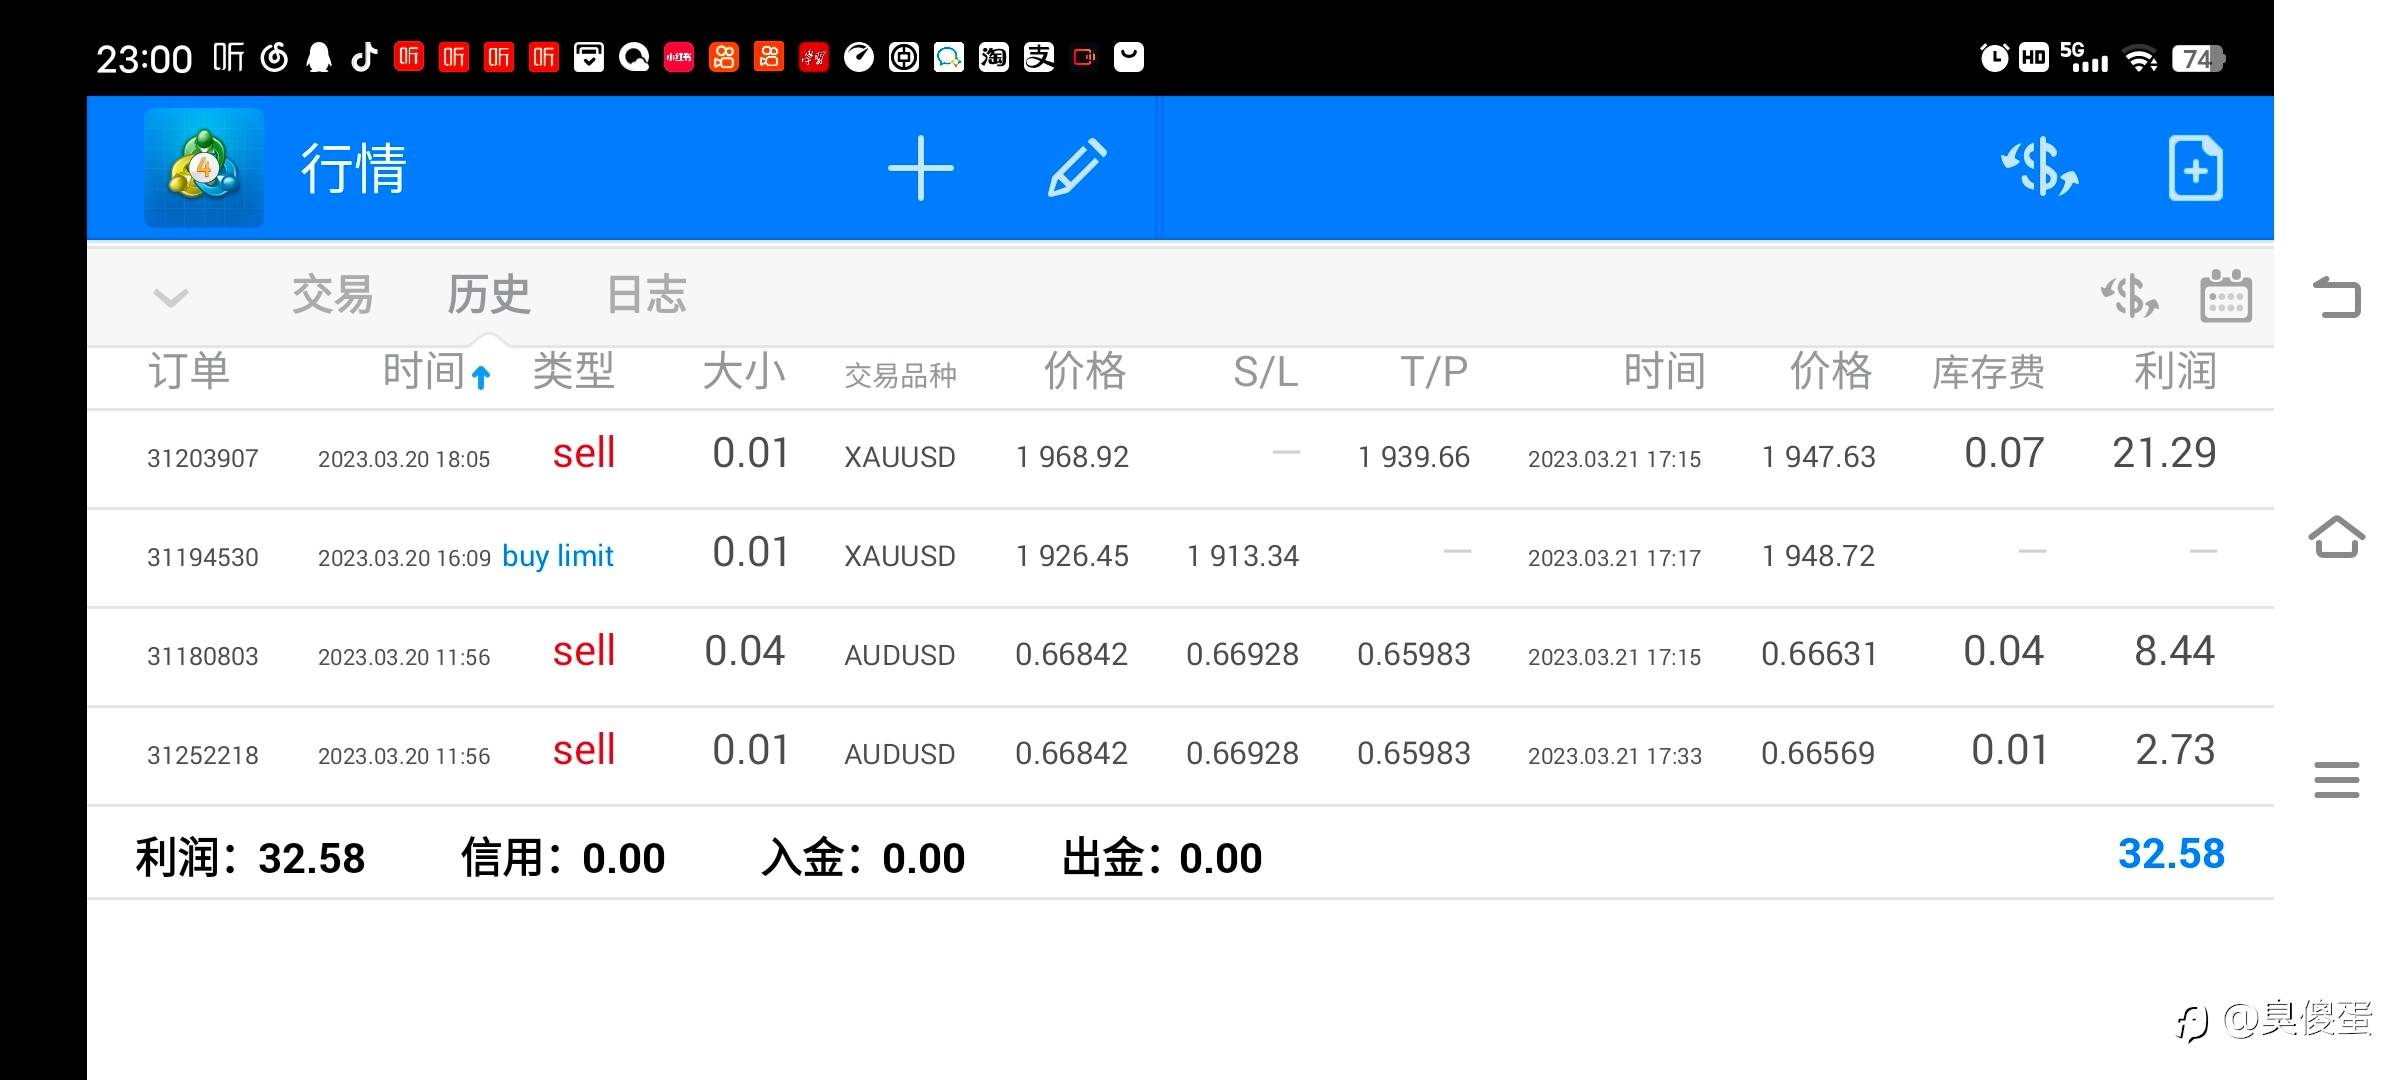This screenshot has height=1080, width=2400.
Task: Open the Android recent apps menu button
Action: point(2336,779)
